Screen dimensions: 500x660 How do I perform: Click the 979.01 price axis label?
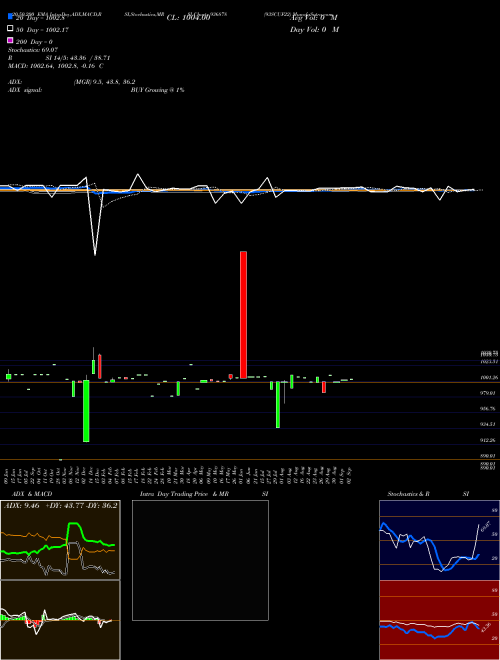tap(488, 393)
